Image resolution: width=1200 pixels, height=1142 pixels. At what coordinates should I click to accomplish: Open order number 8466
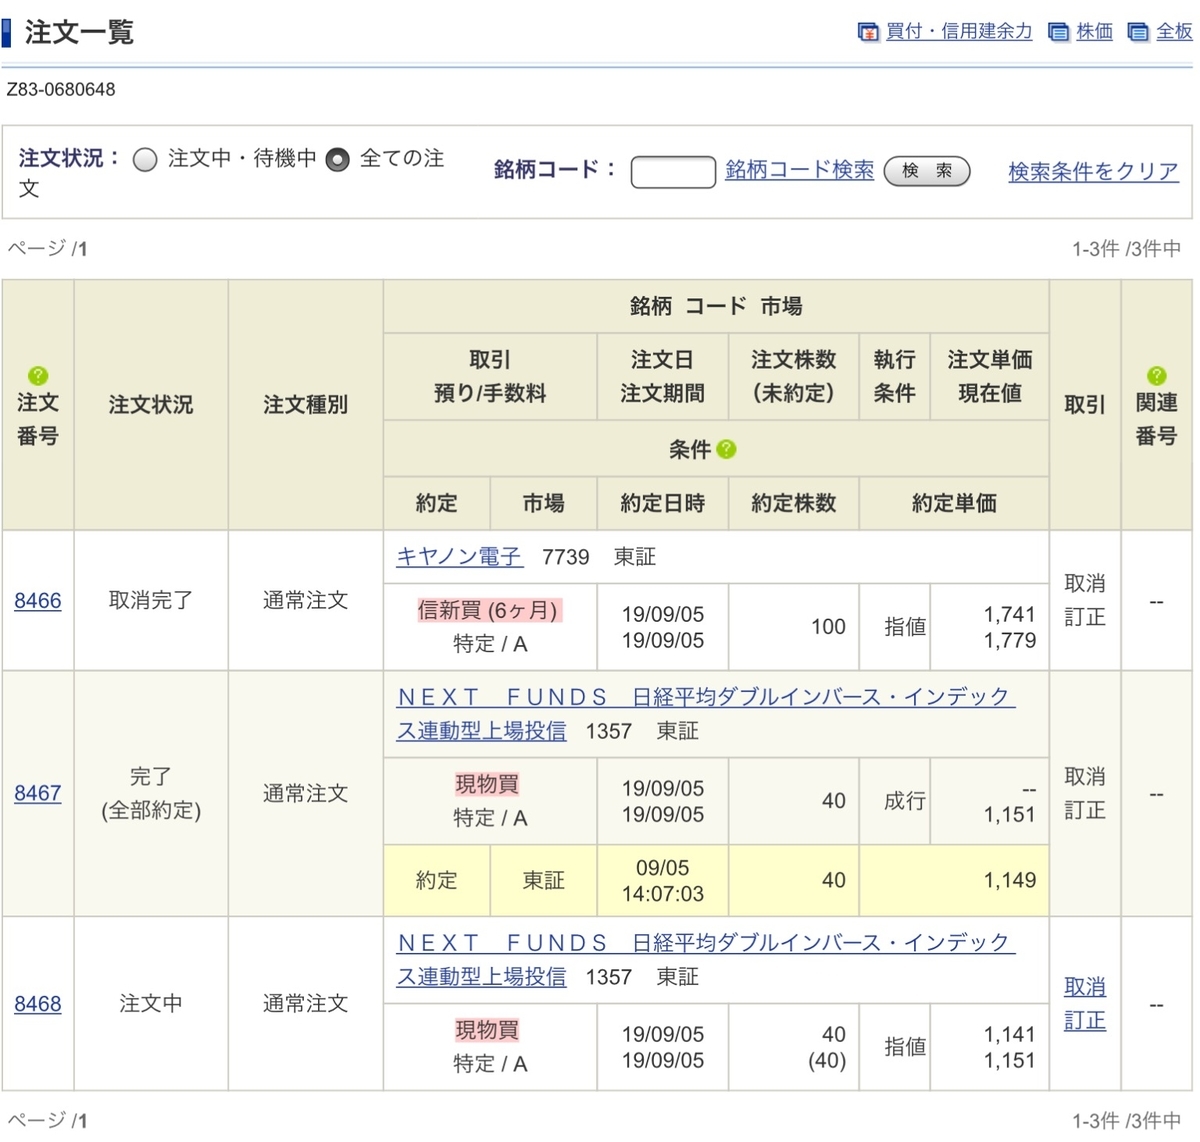tap(38, 600)
